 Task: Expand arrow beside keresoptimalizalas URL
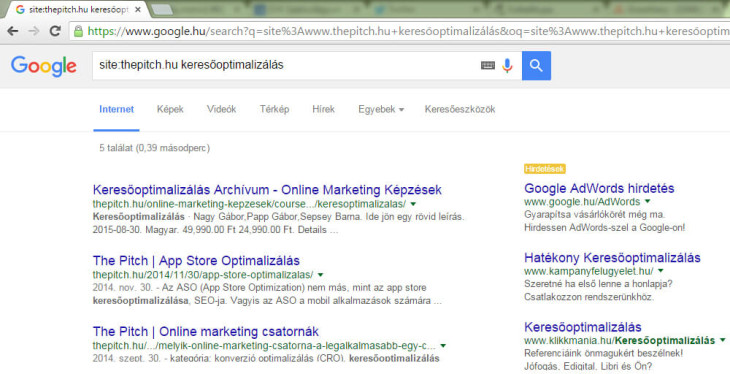point(413,204)
